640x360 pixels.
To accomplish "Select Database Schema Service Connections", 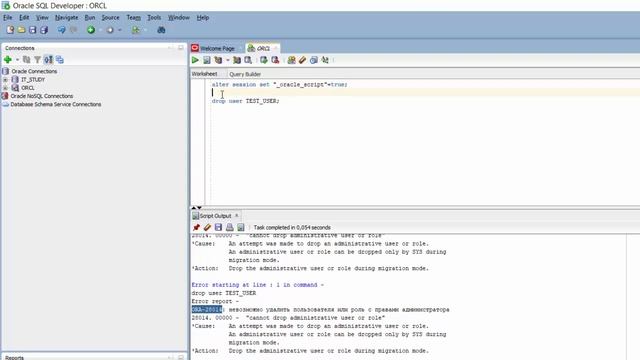I will point(56,104).
